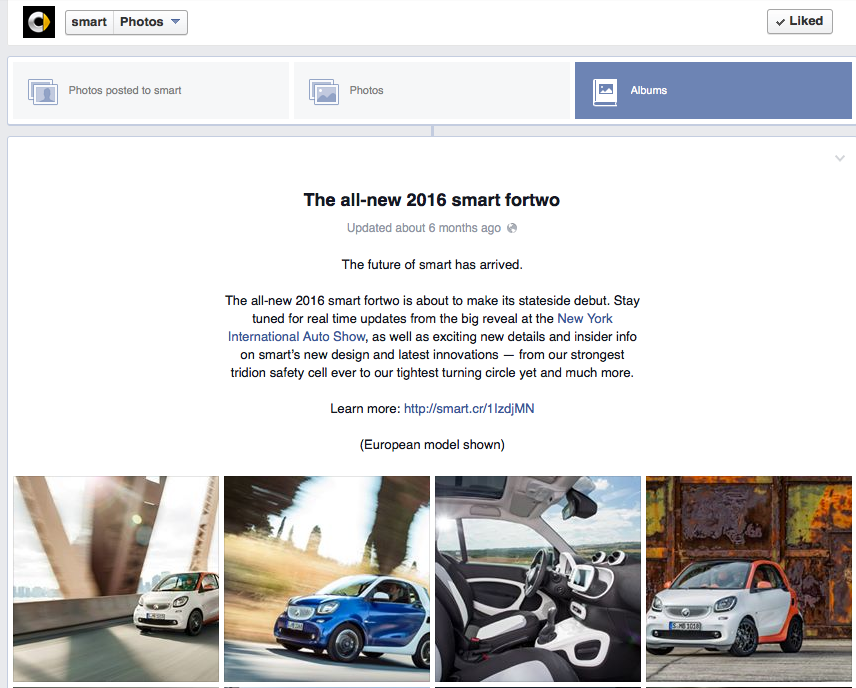Switch to the Photos tab

pyautogui.click(x=432, y=91)
